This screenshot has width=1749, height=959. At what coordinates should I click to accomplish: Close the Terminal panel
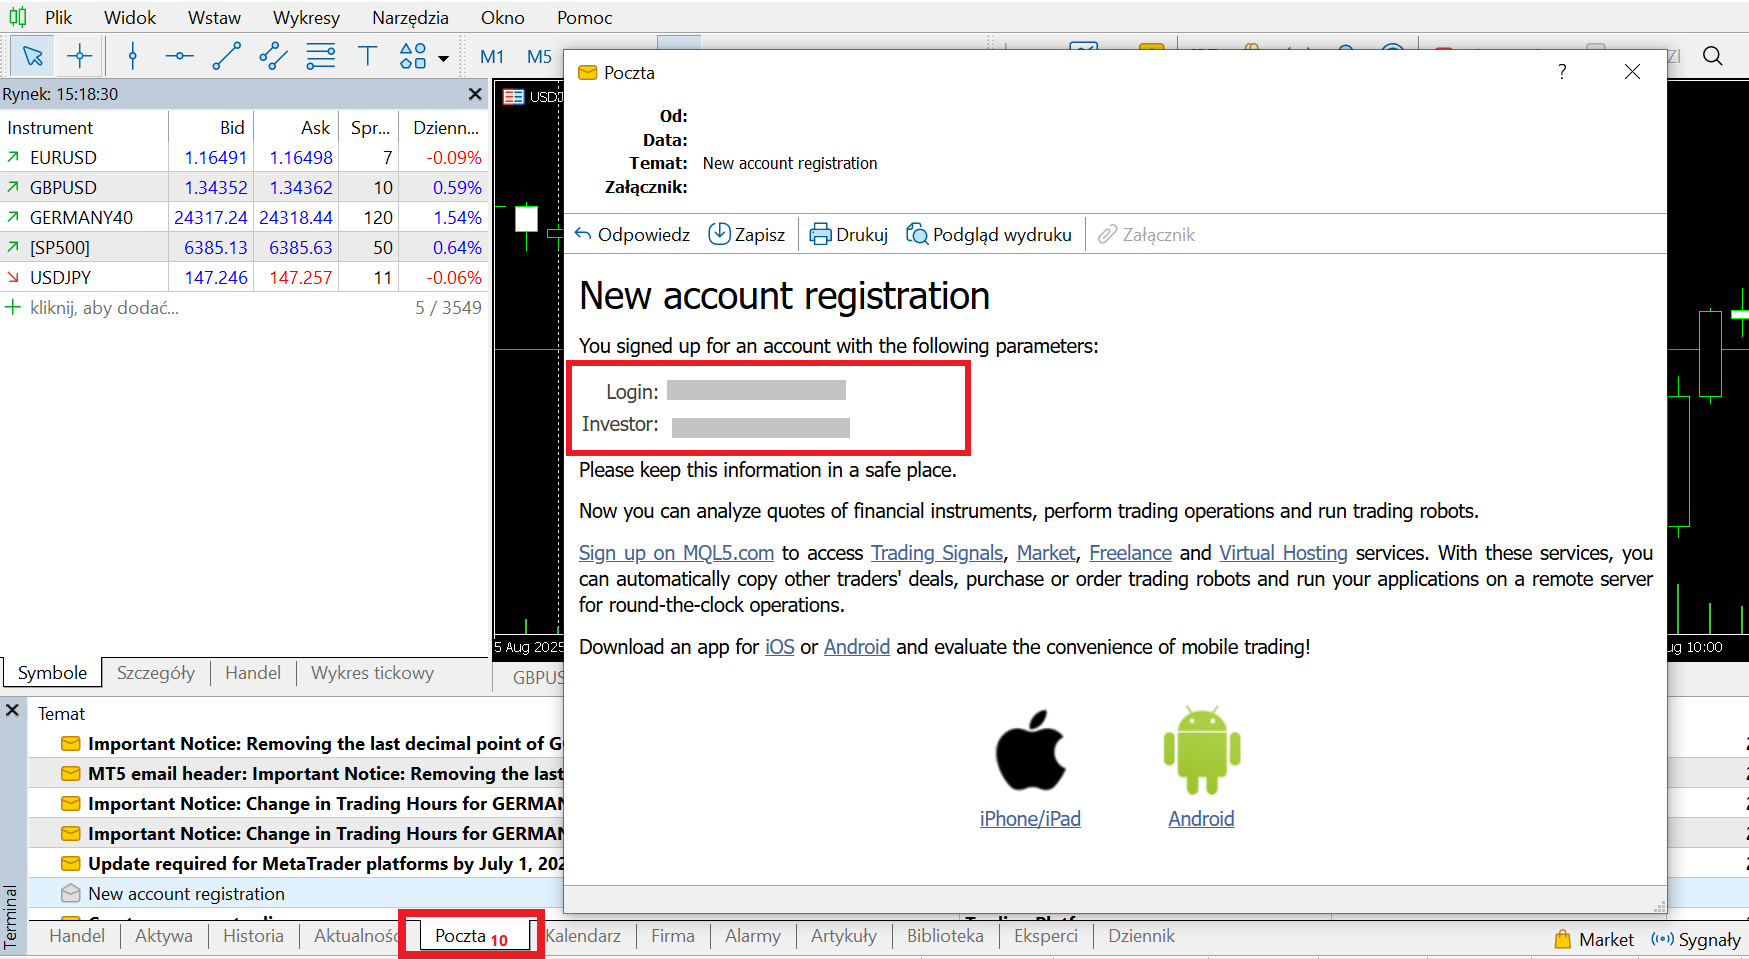coord(13,710)
